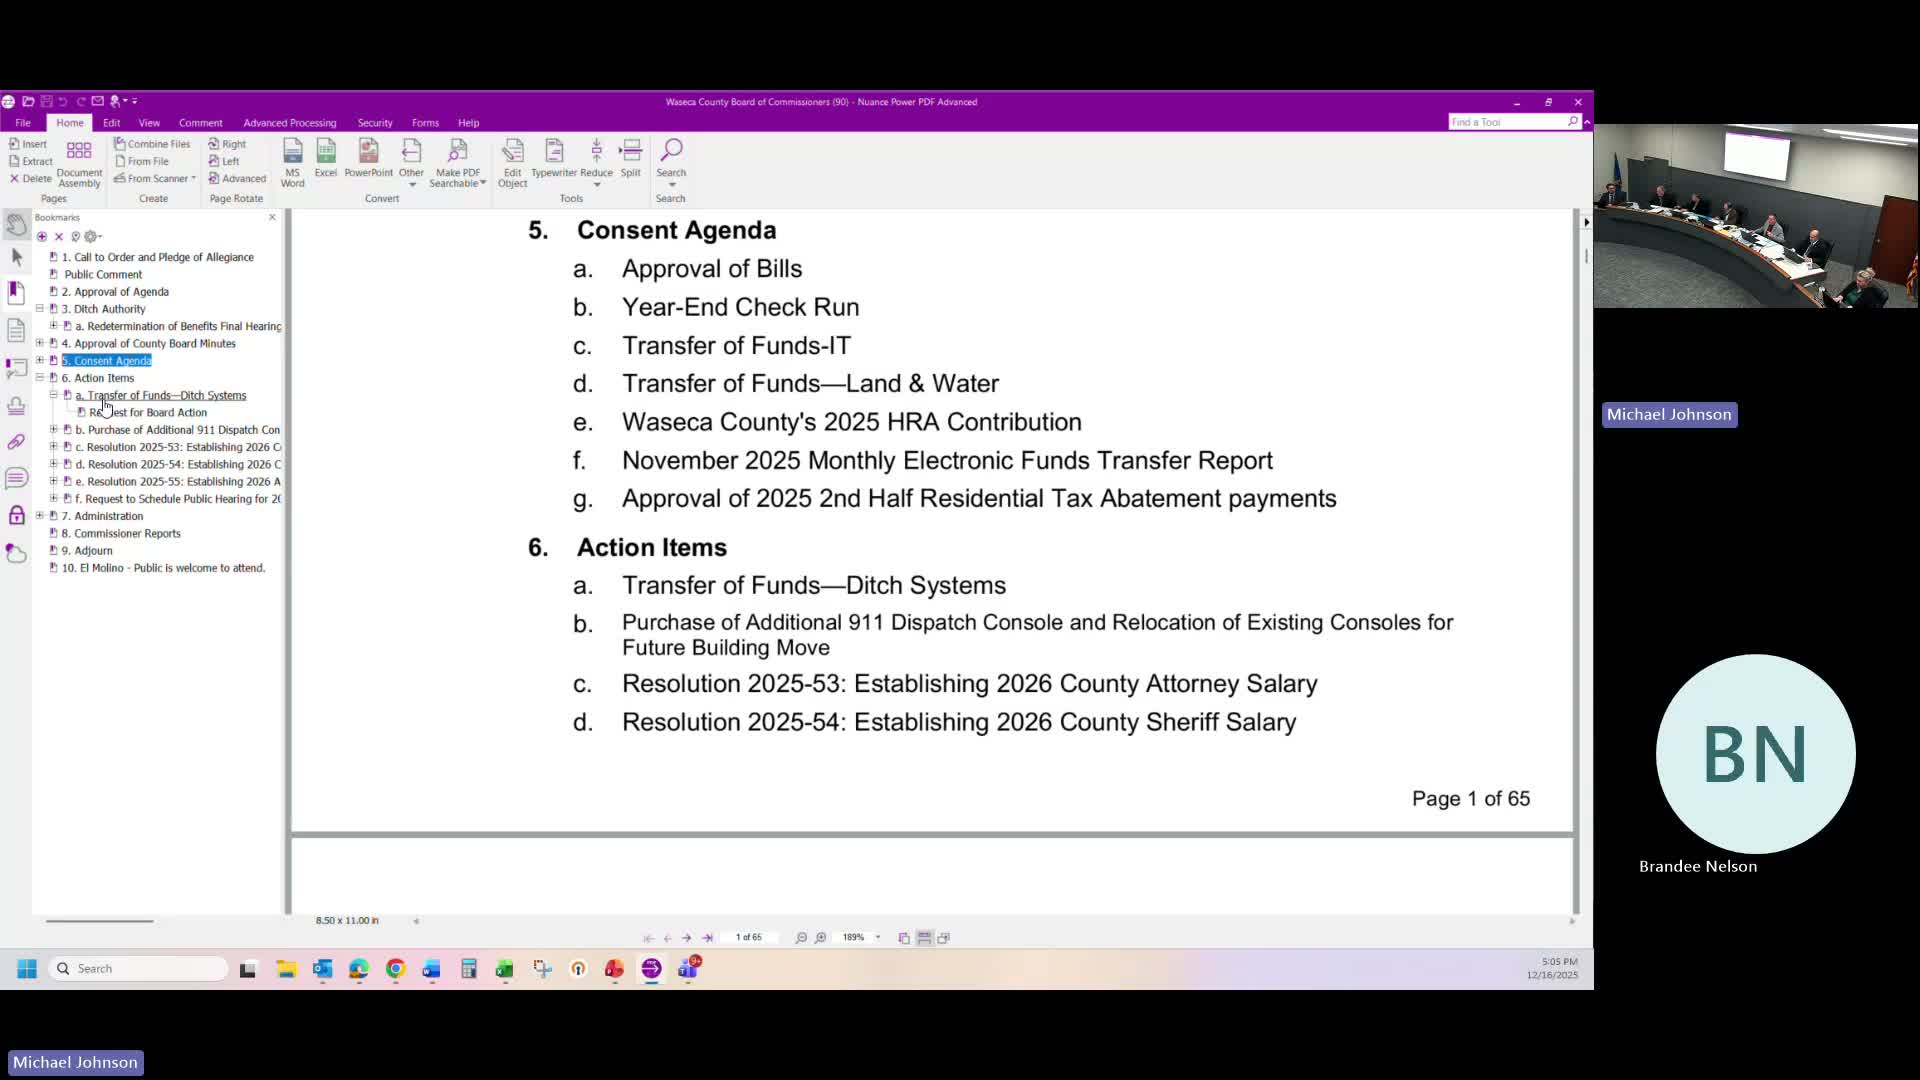Expand the 5. Consent Agenda bookmark
Viewport: 1920px width, 1080px height.
[x=40, y=361]
